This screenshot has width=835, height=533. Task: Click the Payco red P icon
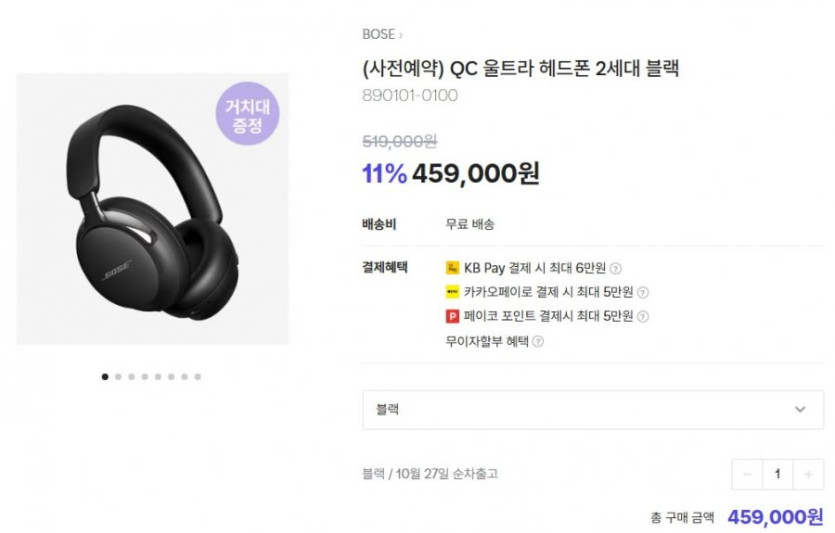[452, 316]
